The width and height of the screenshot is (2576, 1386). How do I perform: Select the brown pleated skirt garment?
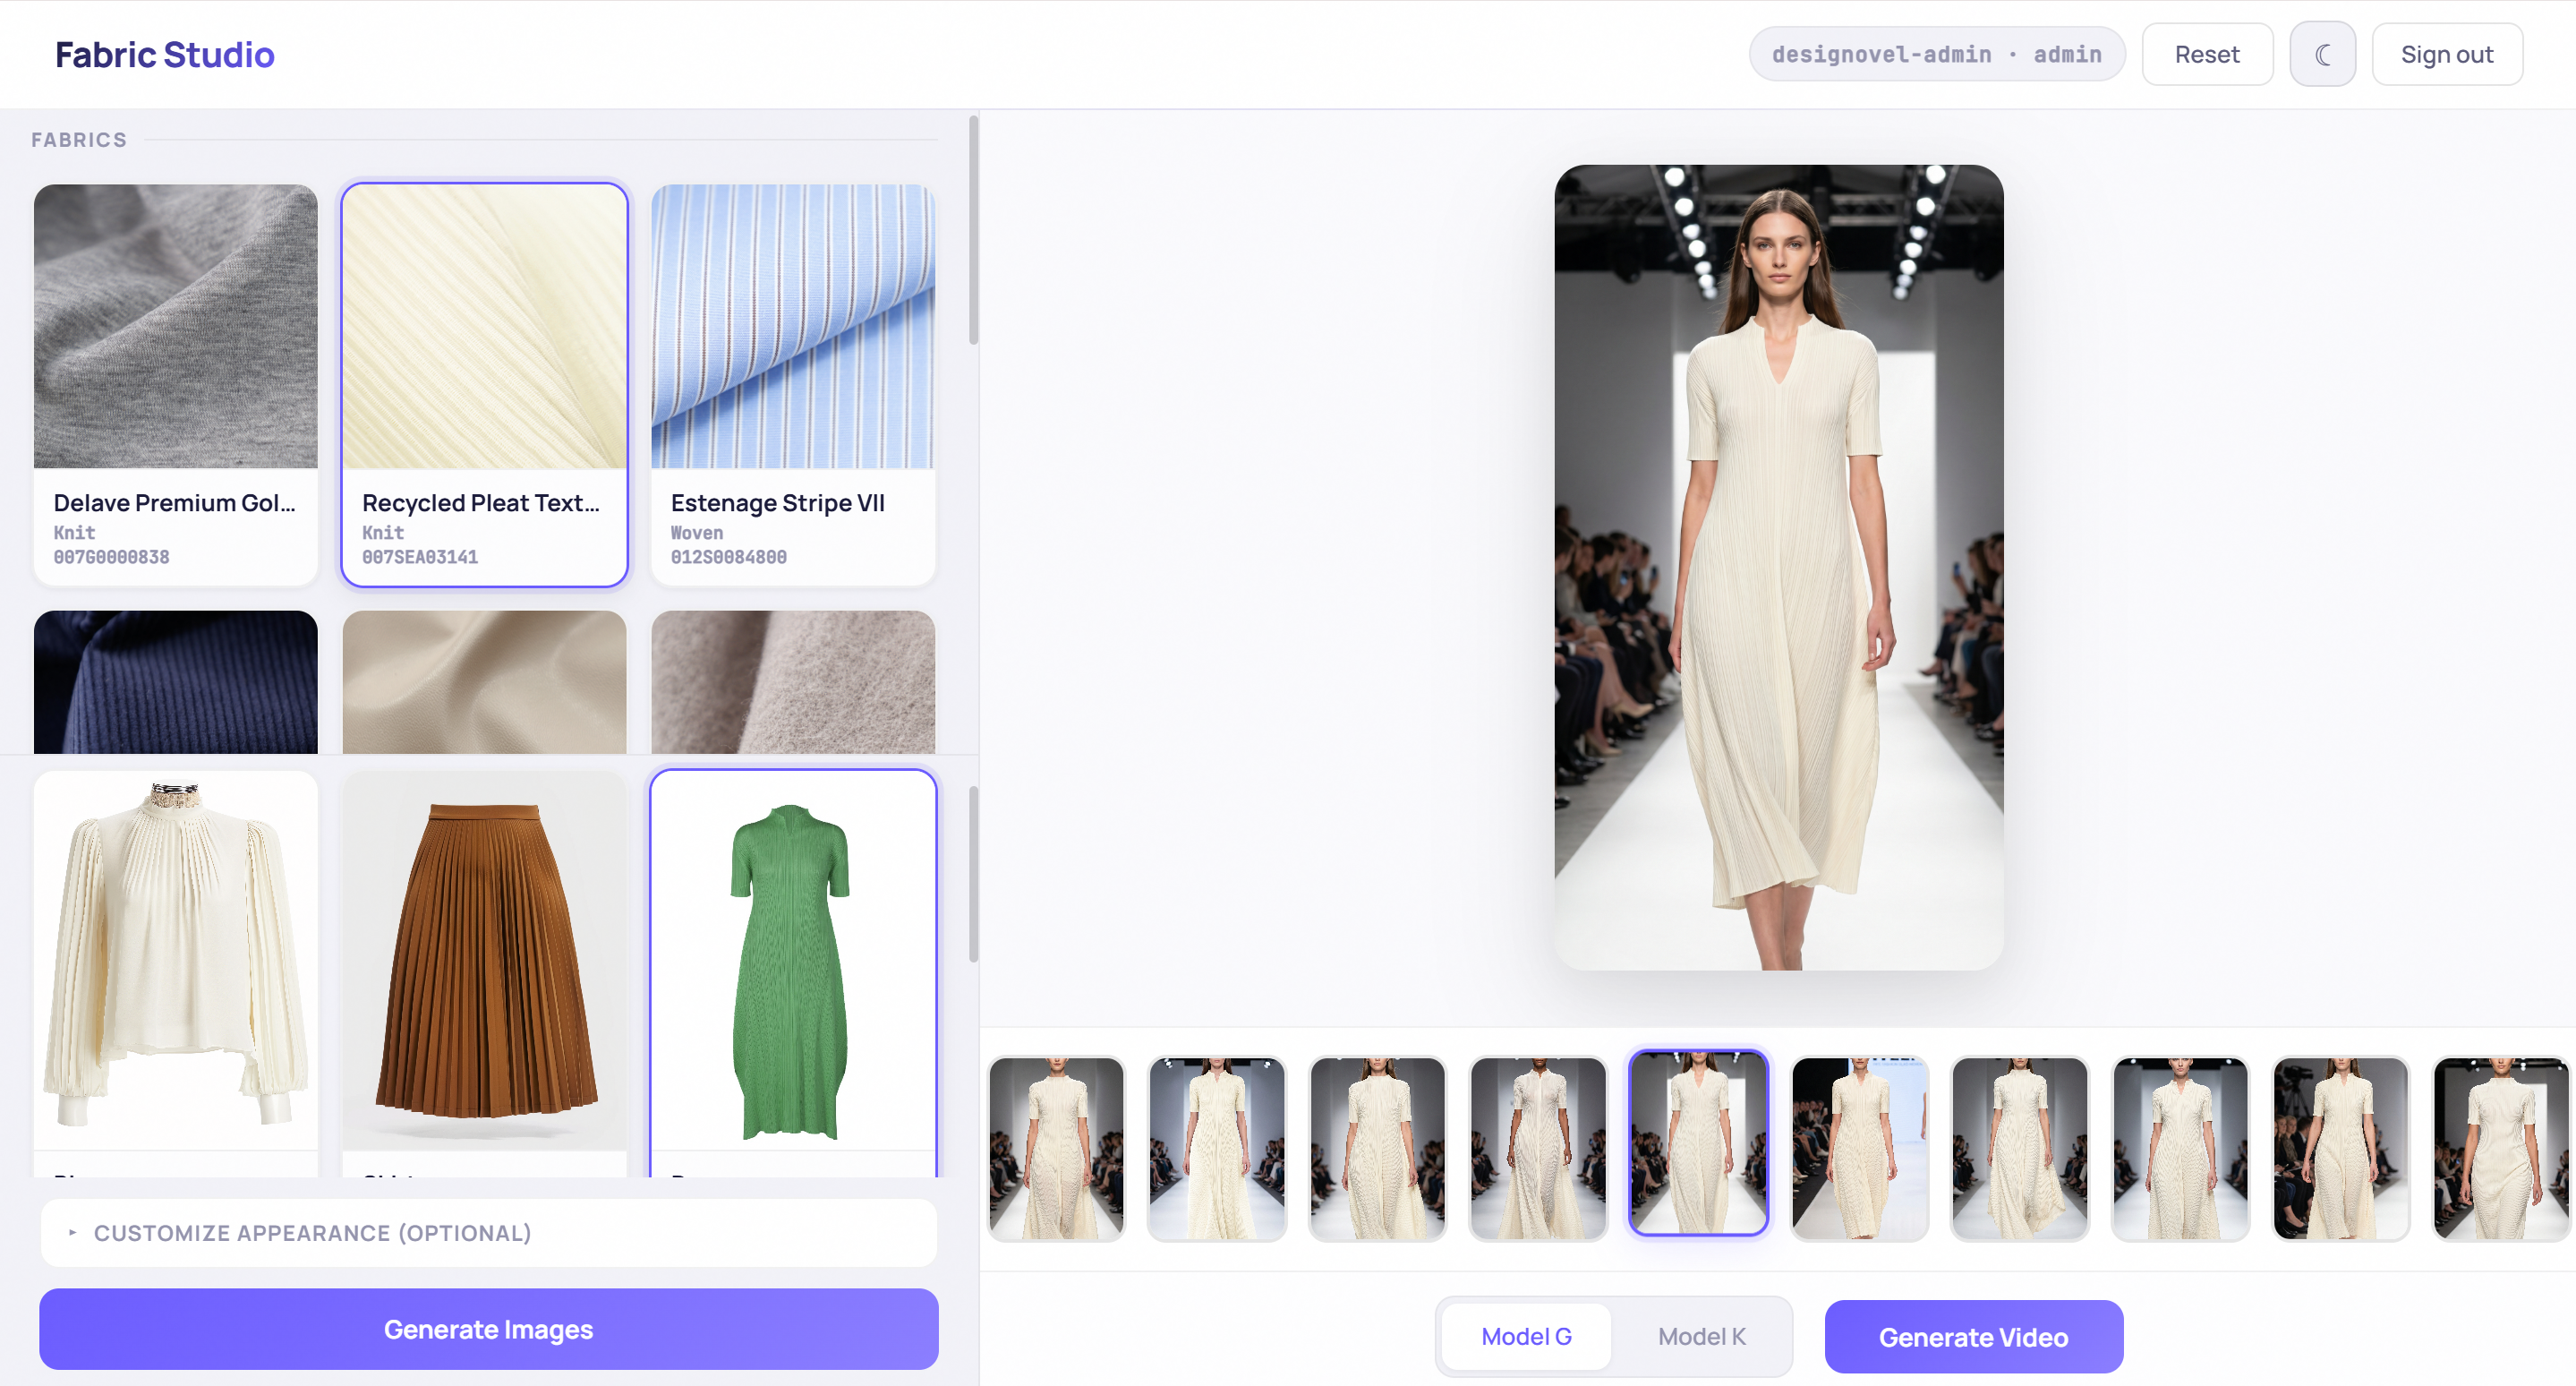tap(484, 972)
